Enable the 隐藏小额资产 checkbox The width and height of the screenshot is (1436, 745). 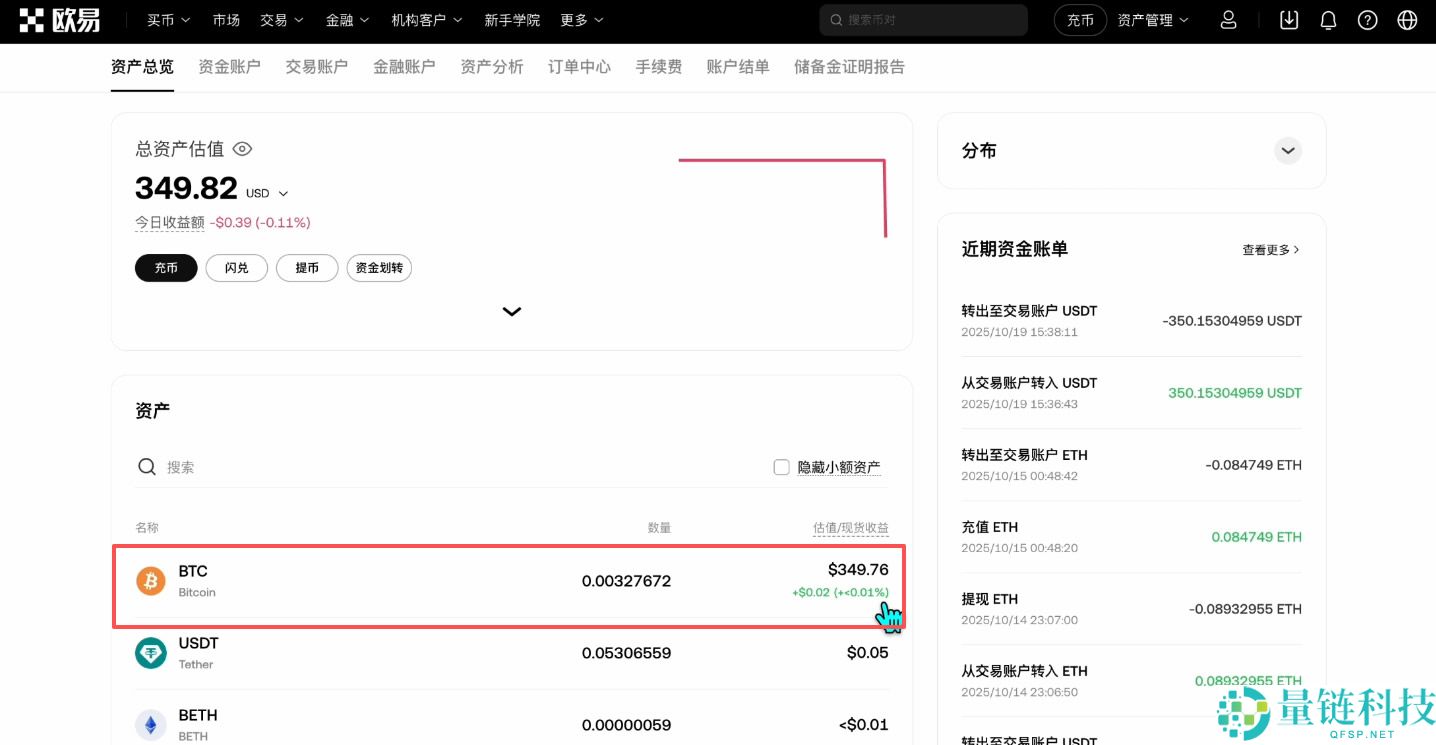click(x=781, y=466)
